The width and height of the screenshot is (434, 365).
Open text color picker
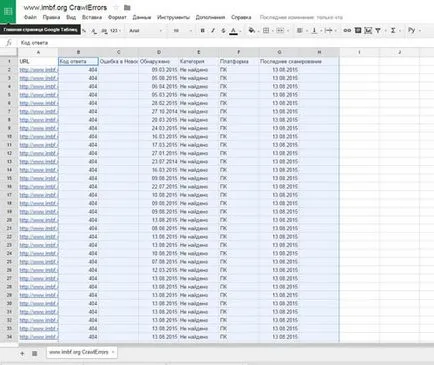[x=234, y=31]
